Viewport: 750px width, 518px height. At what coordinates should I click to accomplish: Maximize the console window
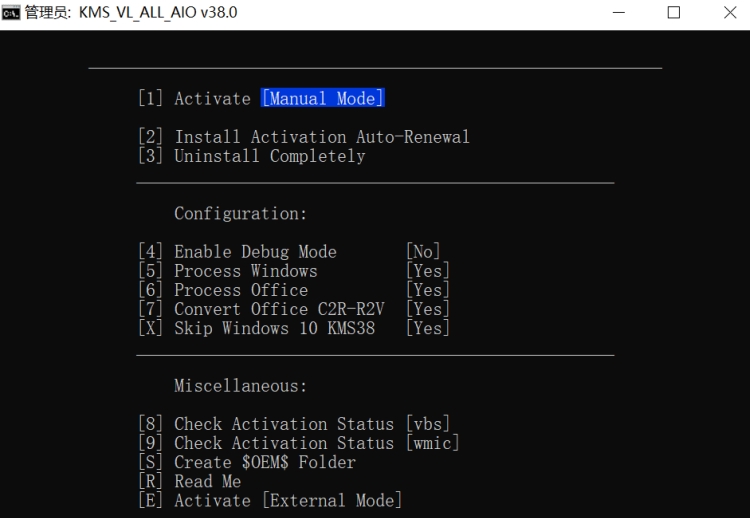click(674, 13)
